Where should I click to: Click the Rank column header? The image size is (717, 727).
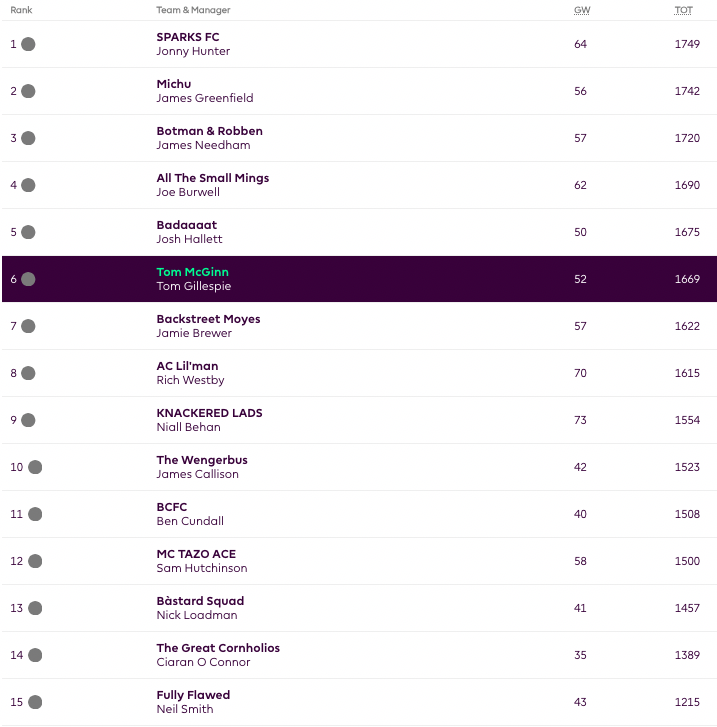pos(21,10)
